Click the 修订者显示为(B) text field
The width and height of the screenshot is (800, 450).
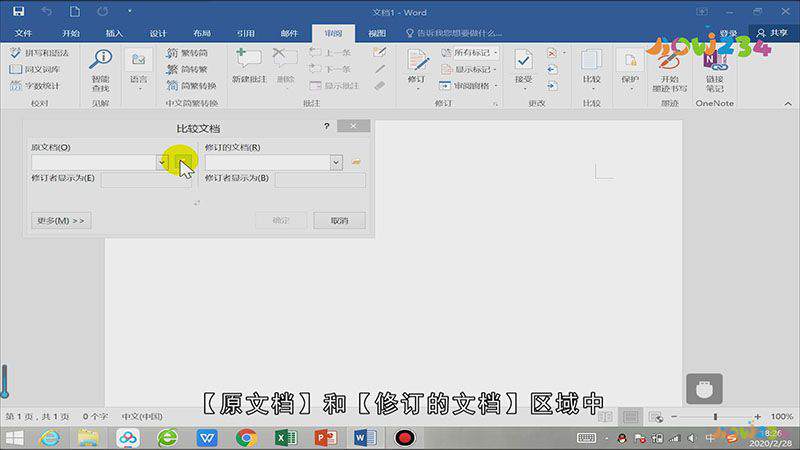320,180
